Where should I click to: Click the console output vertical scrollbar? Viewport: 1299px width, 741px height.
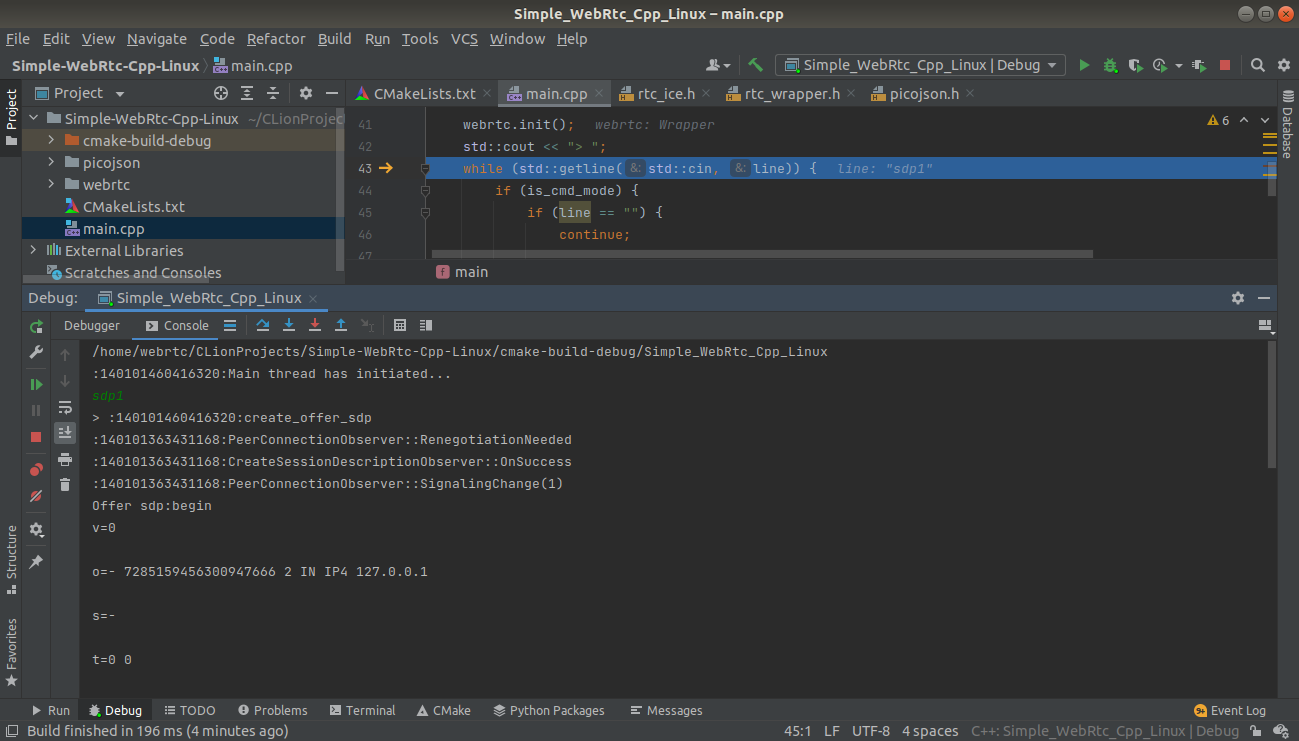(1272, 405)
